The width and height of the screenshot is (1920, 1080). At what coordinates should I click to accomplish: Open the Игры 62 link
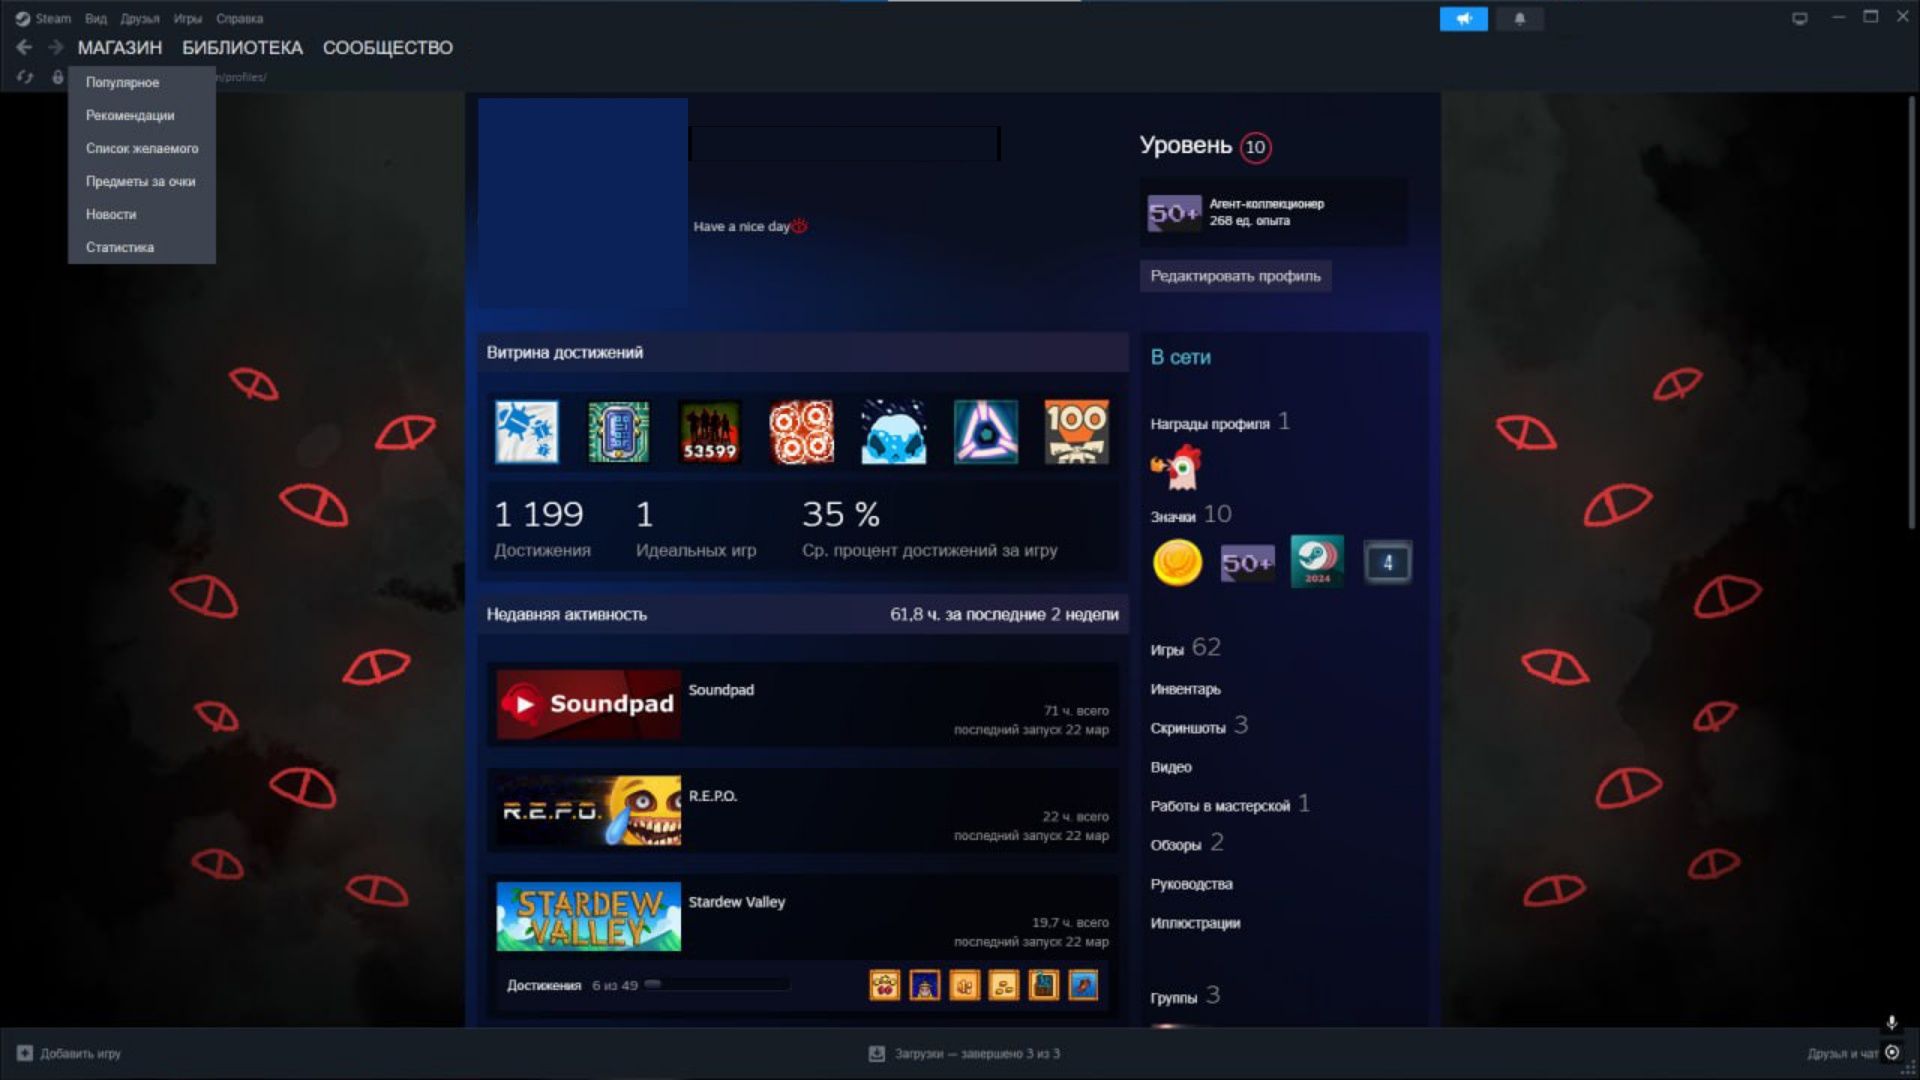1185,648
